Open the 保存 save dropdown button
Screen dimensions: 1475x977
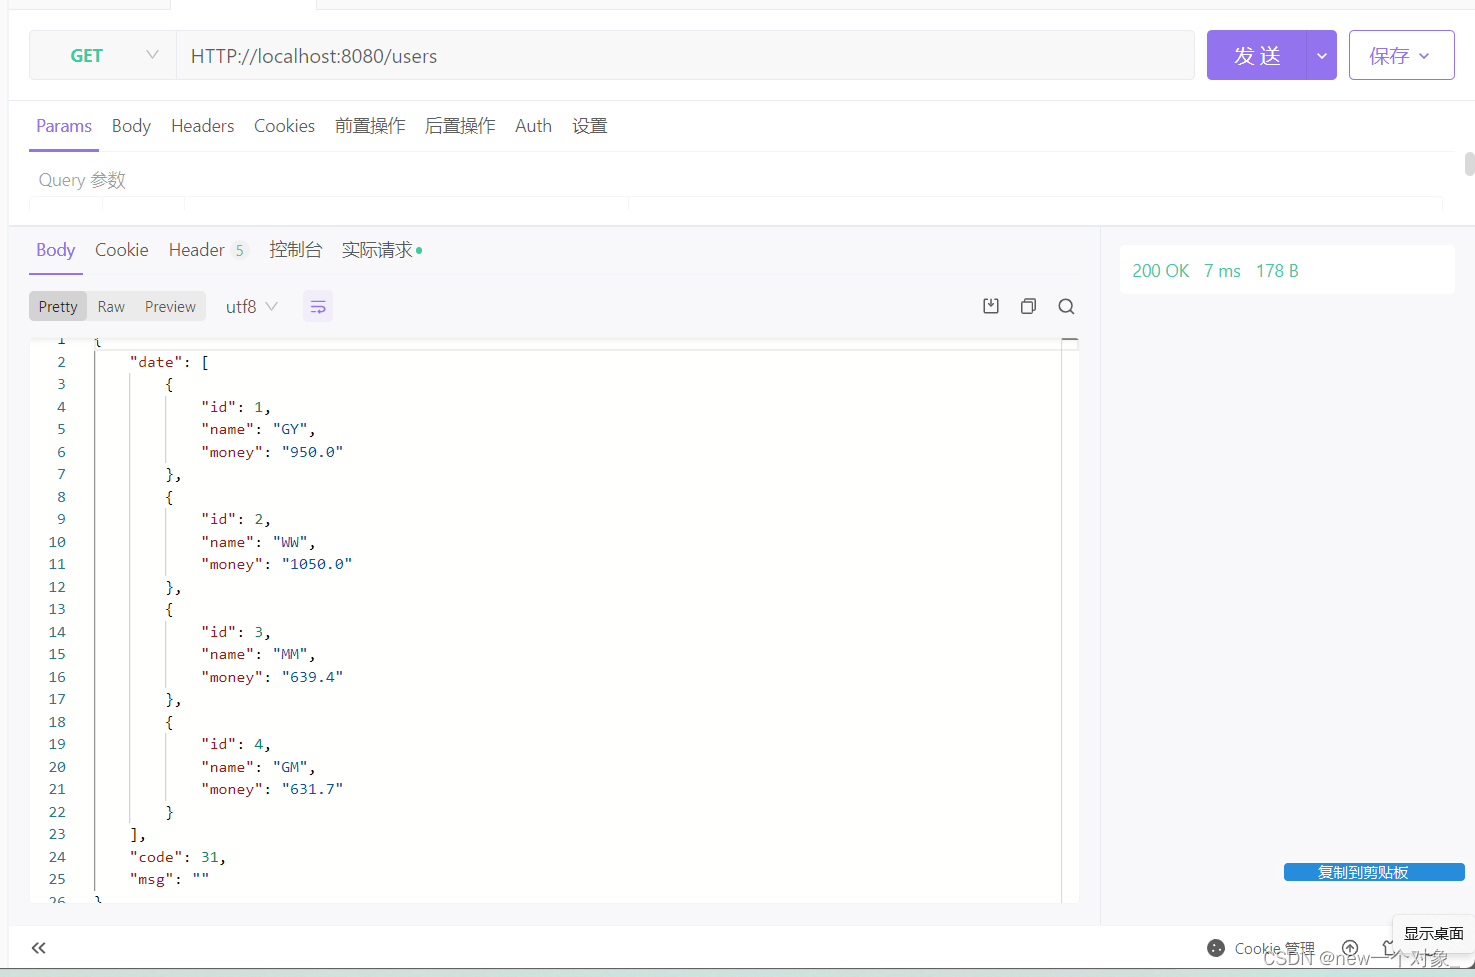point(1401,55)
